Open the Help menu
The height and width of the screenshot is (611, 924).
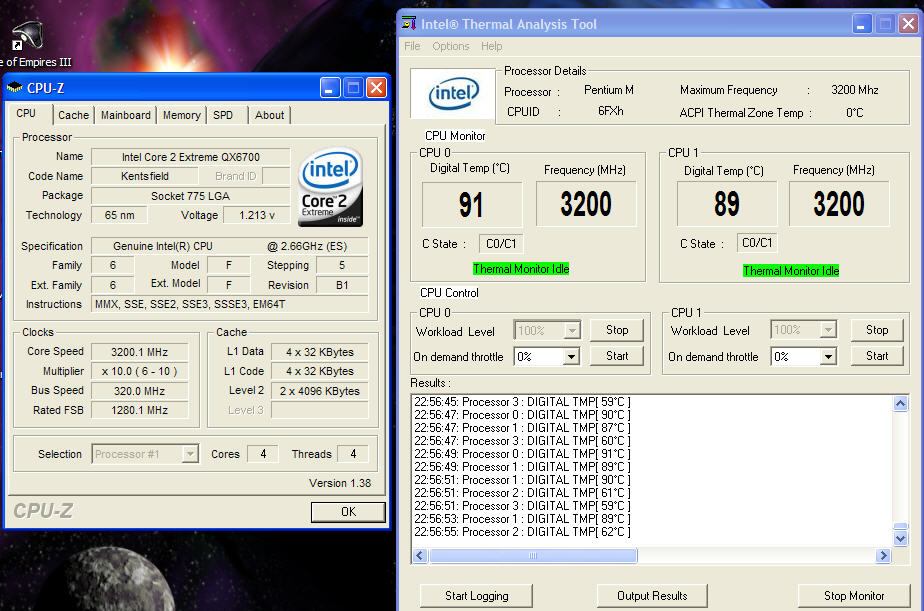click(491, 46)
